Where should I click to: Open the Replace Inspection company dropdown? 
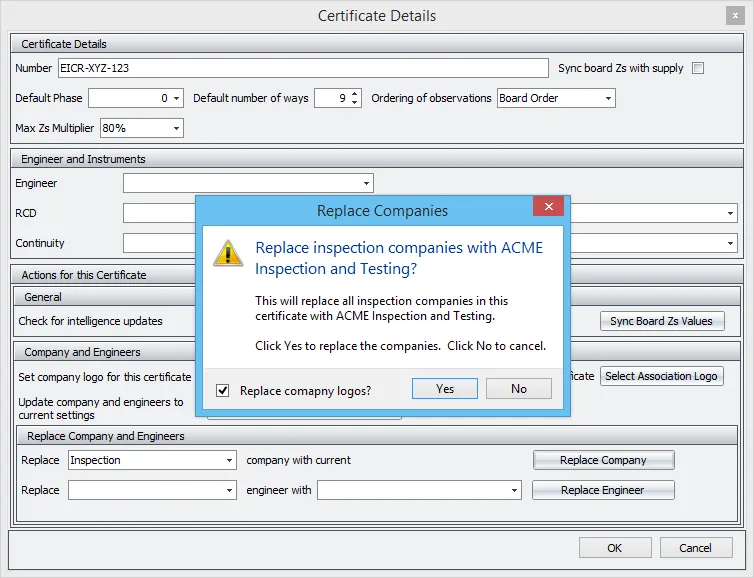(229, 460)
